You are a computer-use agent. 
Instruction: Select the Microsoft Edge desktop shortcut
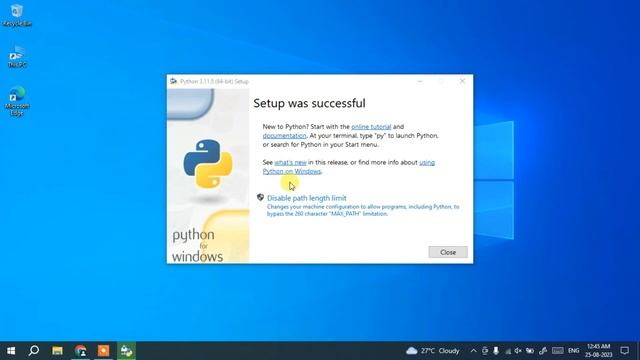[x=17, y=101]
